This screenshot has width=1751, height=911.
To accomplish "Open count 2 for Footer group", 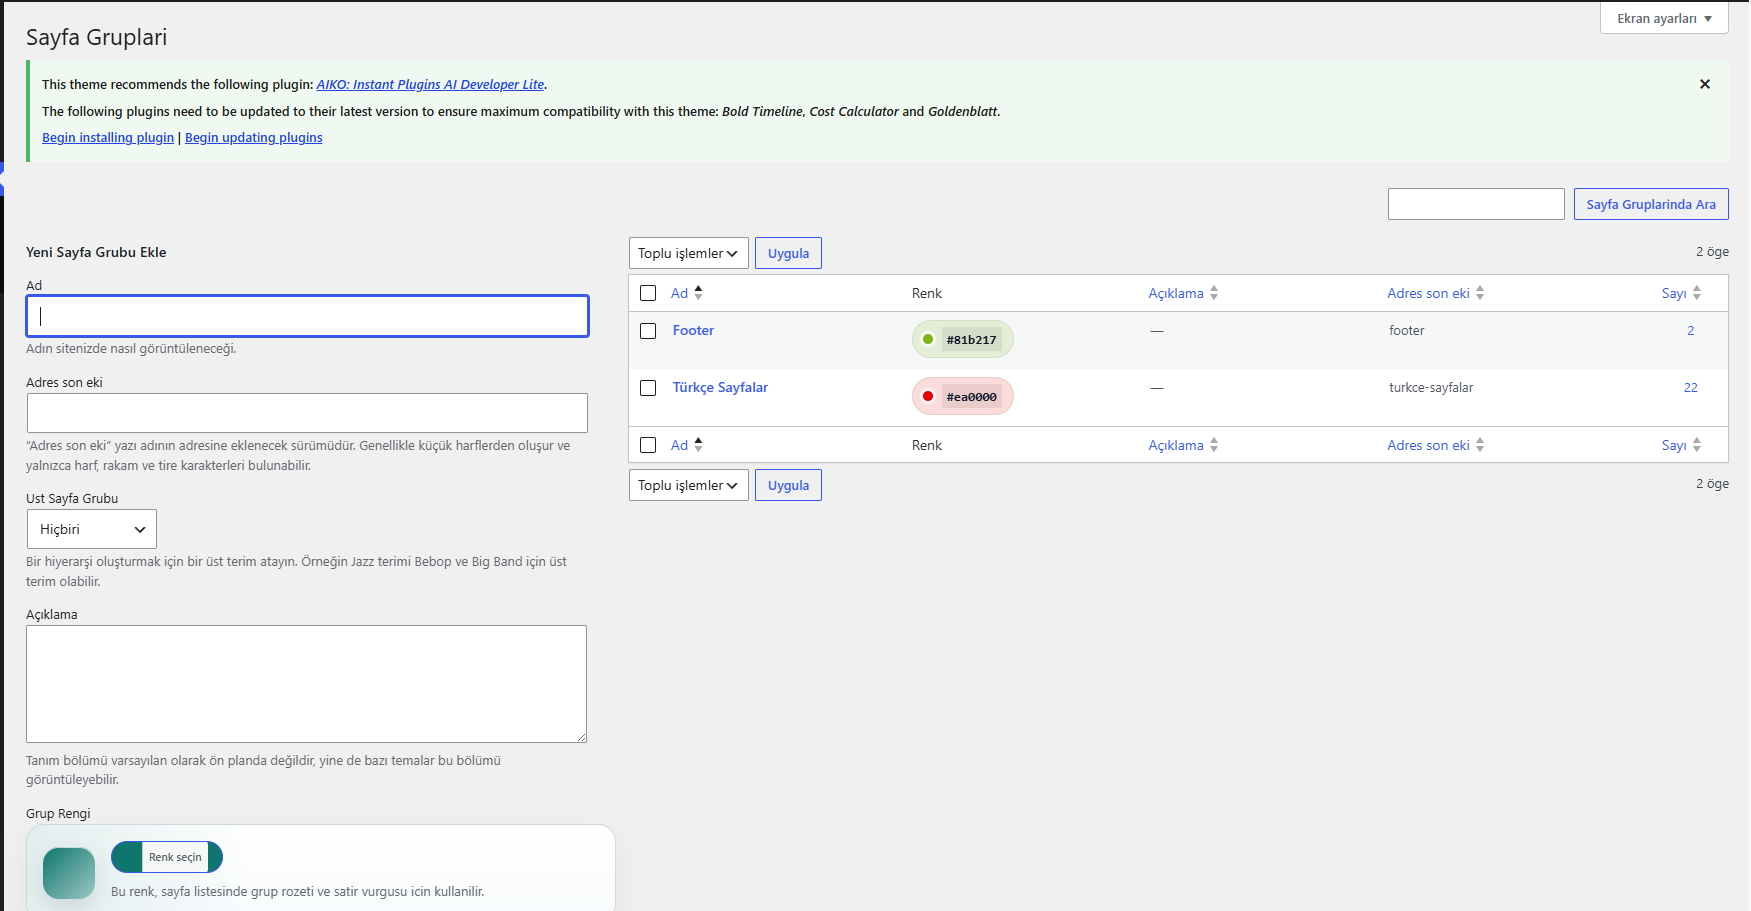I will pyautogui.click(x=1691, y=330).
